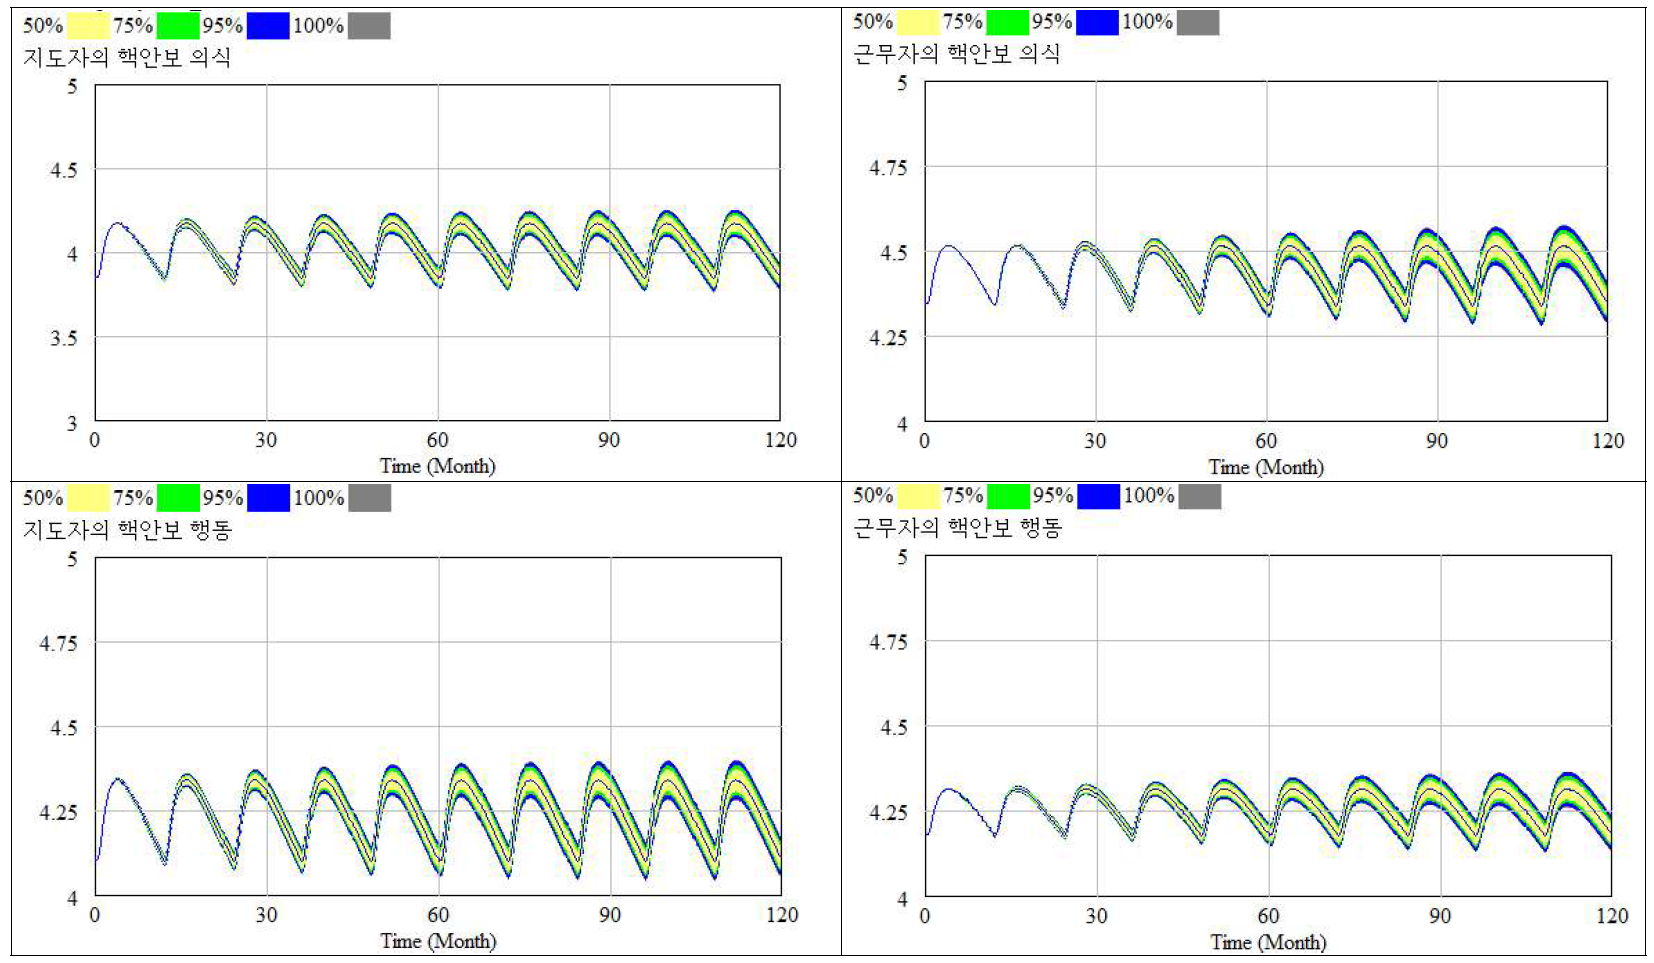This screenshot has height=963, width=1654.
Task: Click blue 95% swatch in 근무자의 핵안보 의식 chart
Action: 1097,22
